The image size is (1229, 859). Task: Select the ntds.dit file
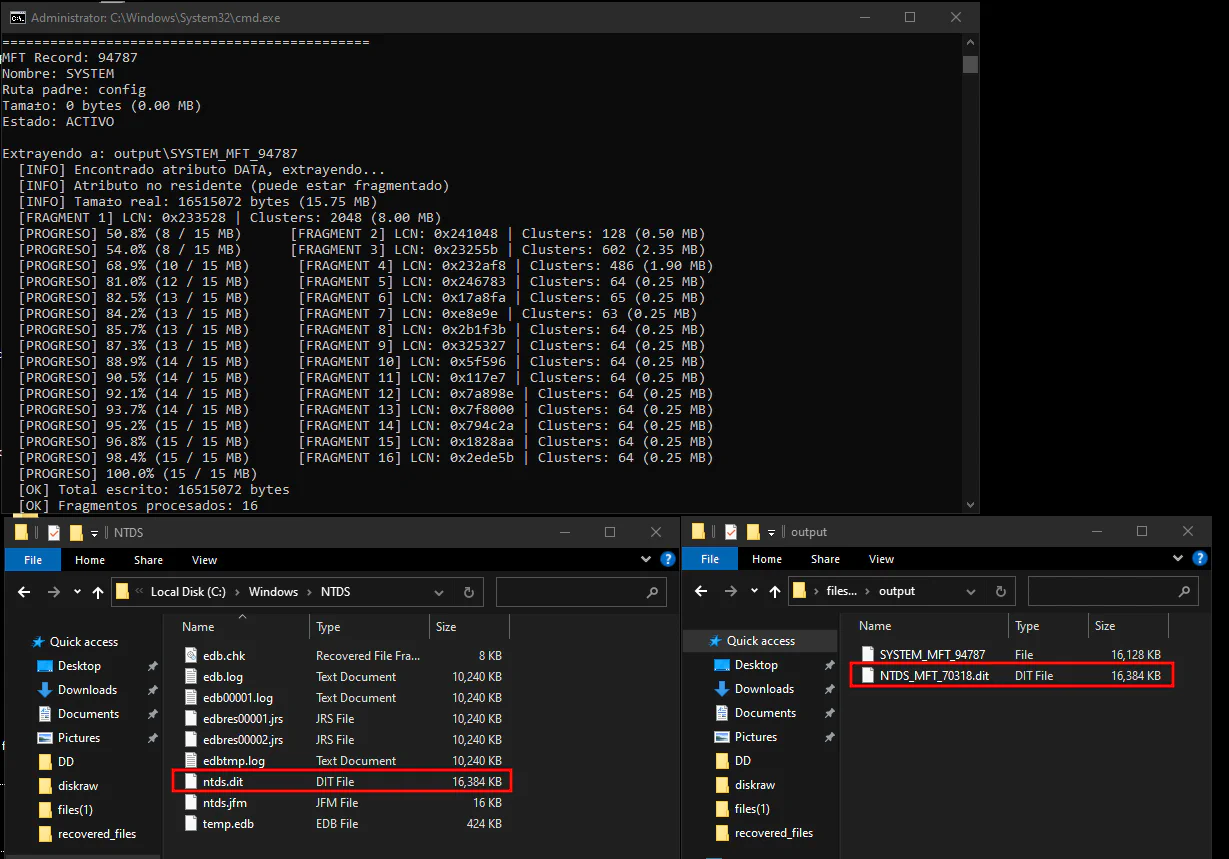click(x=222, y=782)
